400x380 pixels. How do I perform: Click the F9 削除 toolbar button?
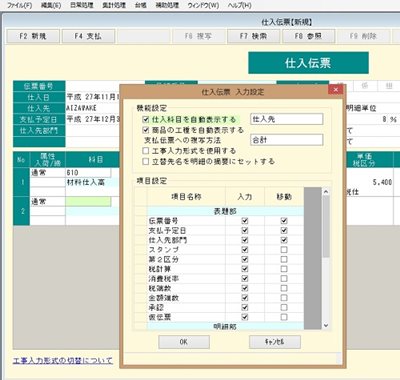click(363, 36)
